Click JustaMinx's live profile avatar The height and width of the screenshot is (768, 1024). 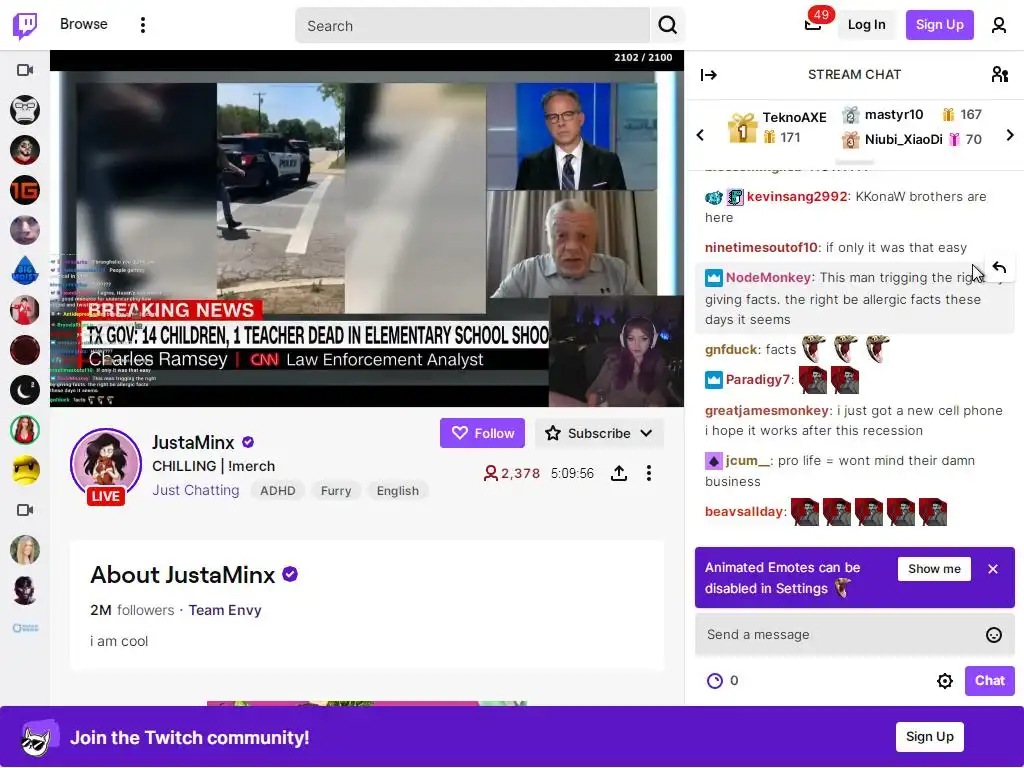tap(106, 464)
